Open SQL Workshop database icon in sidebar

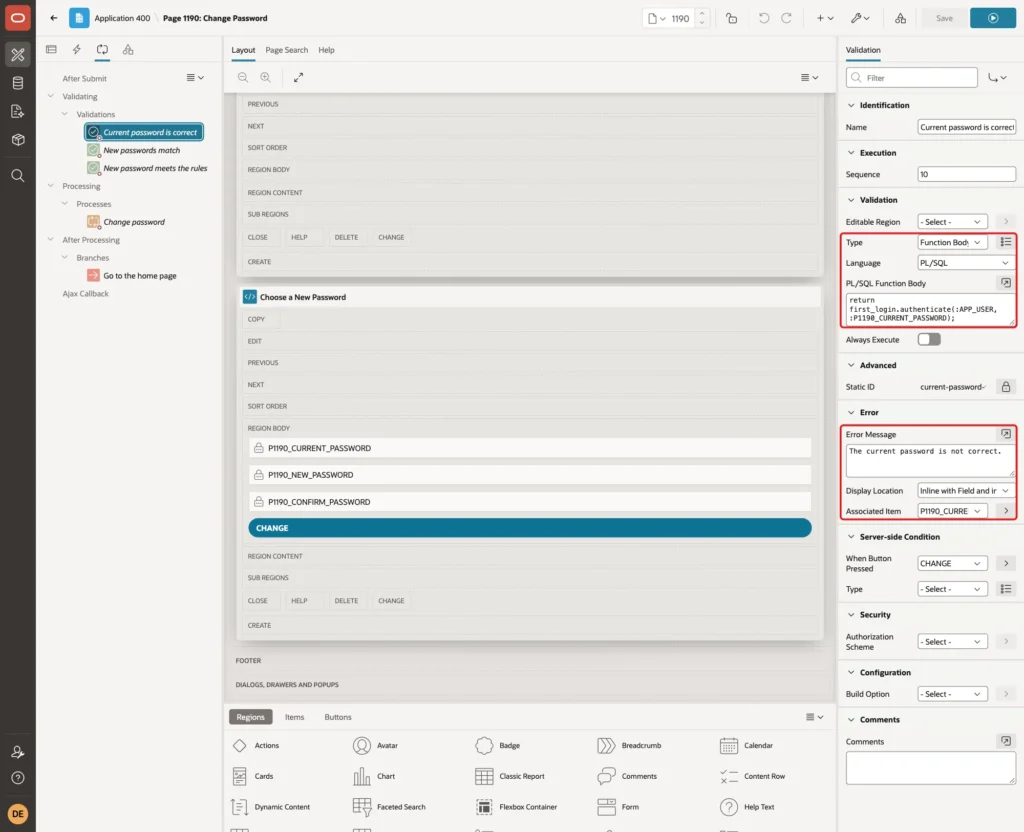pos(18,83)
